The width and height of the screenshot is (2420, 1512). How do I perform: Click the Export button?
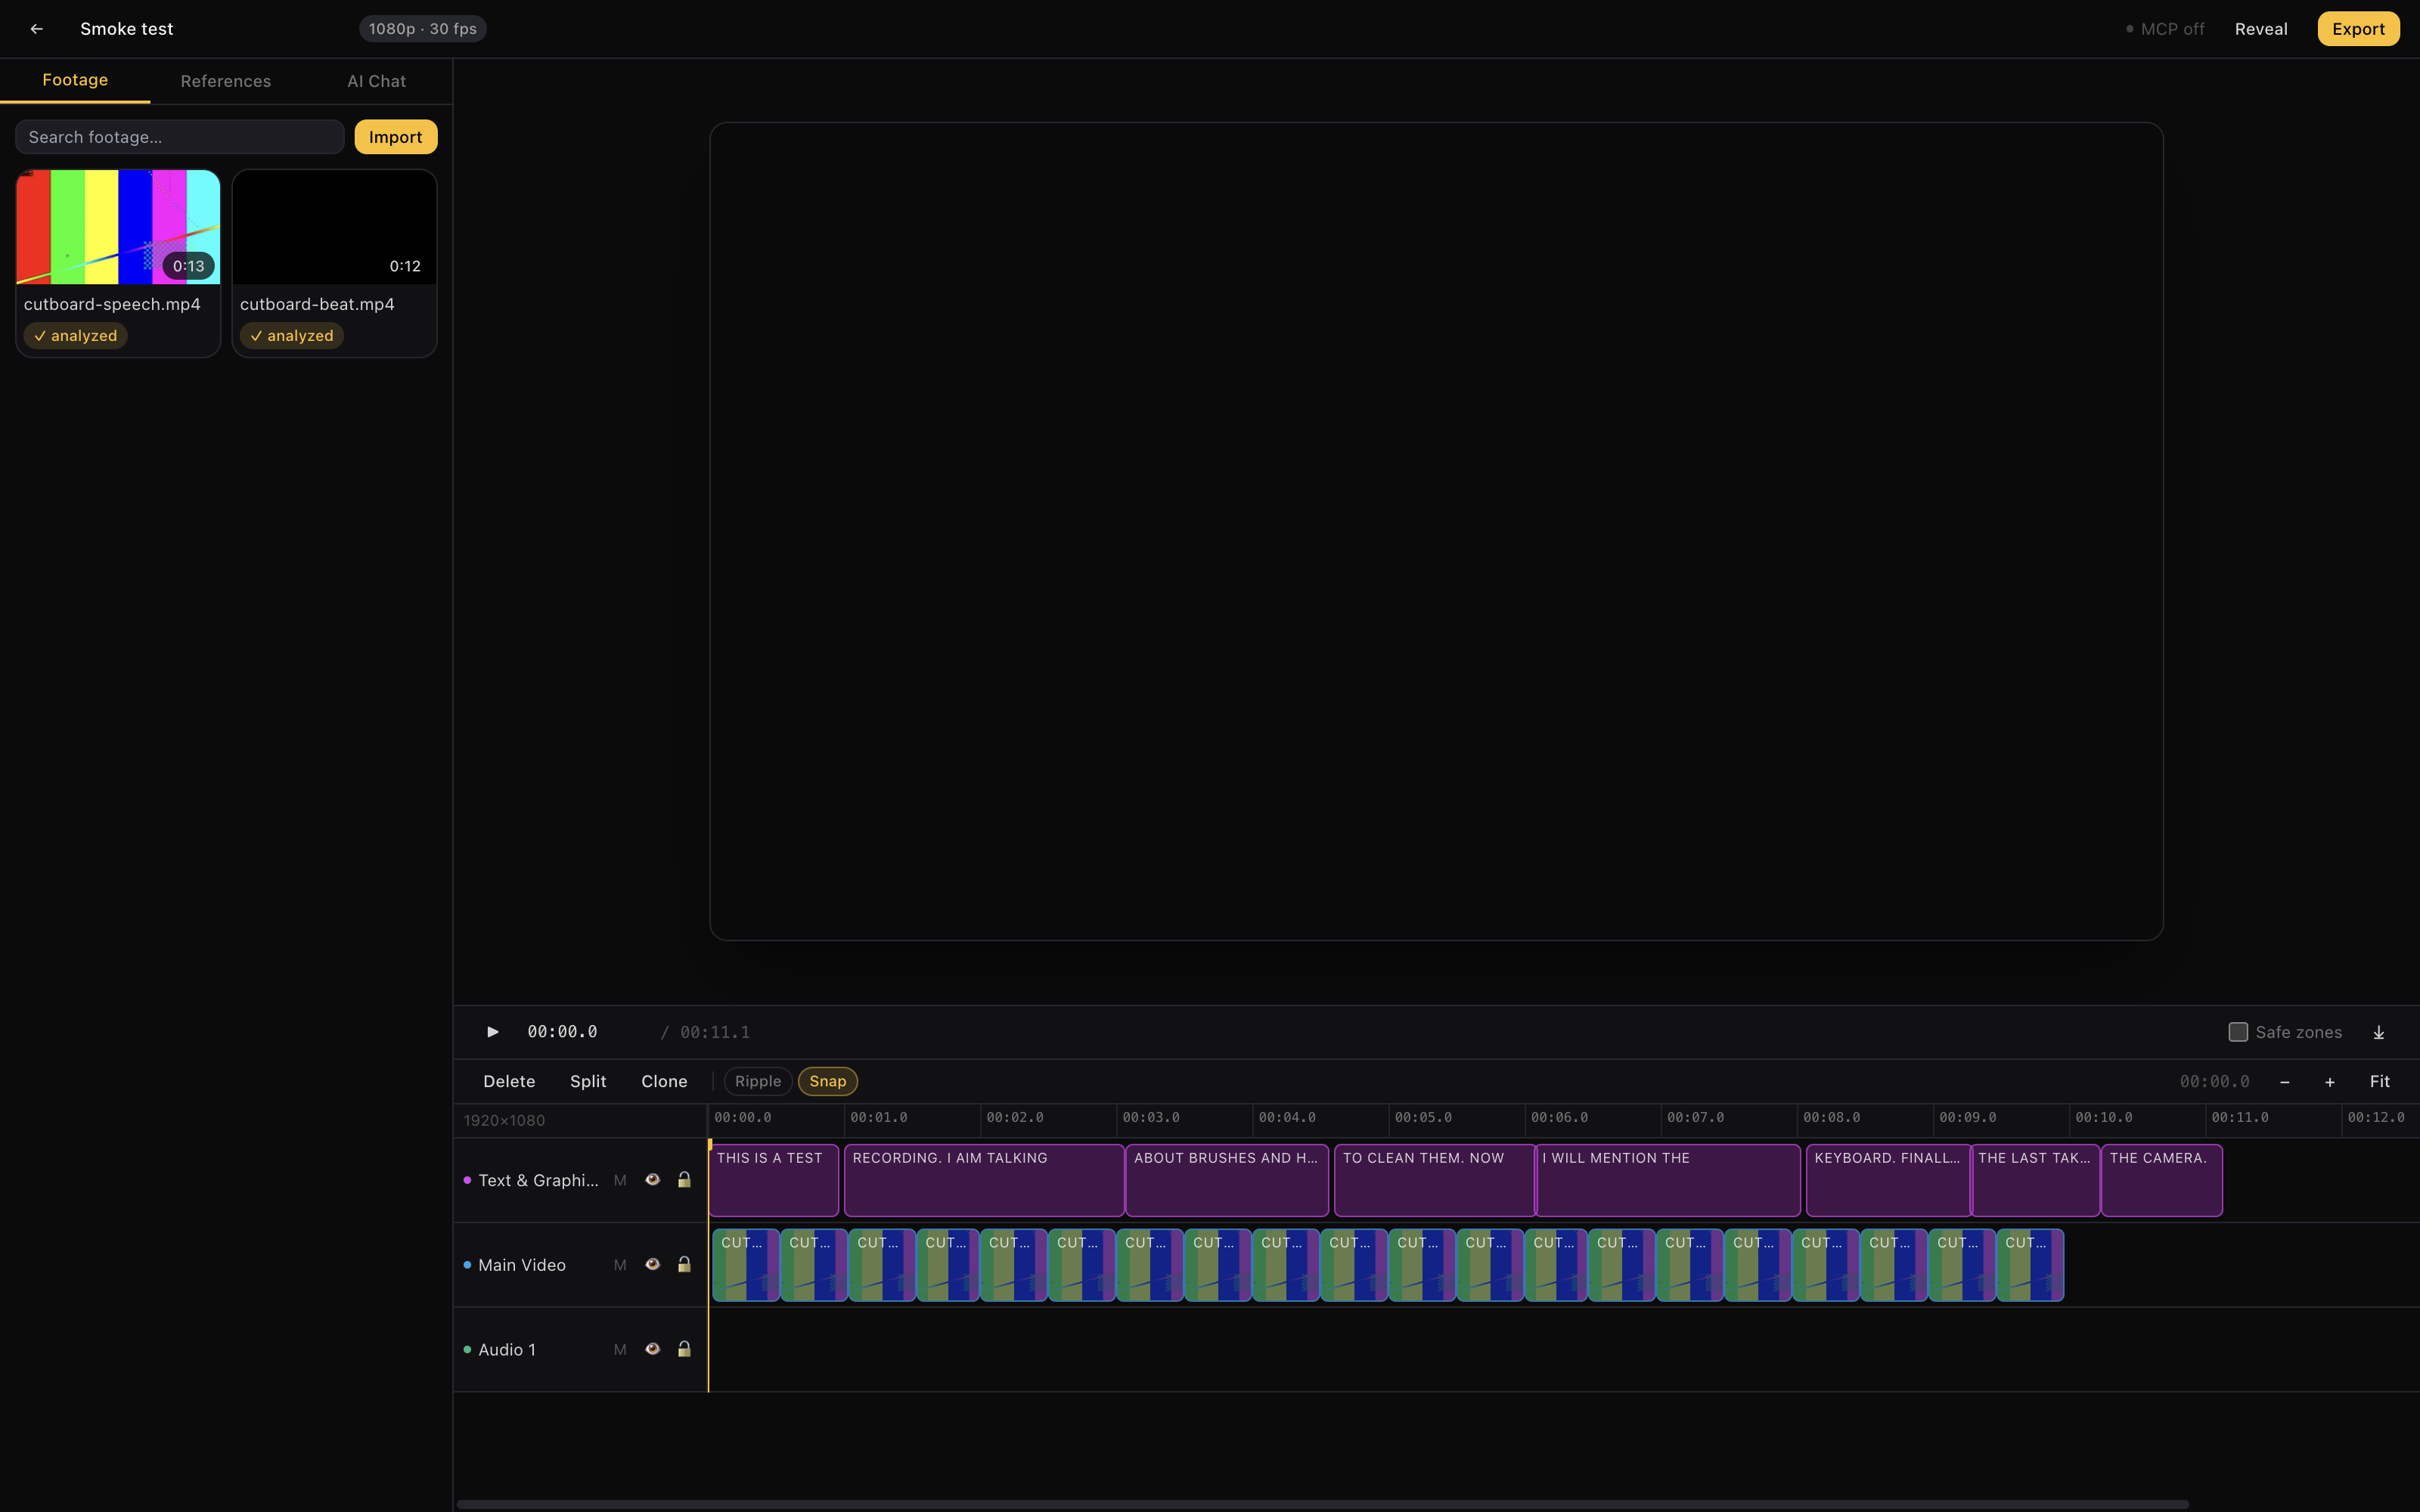pos(2358,29)
